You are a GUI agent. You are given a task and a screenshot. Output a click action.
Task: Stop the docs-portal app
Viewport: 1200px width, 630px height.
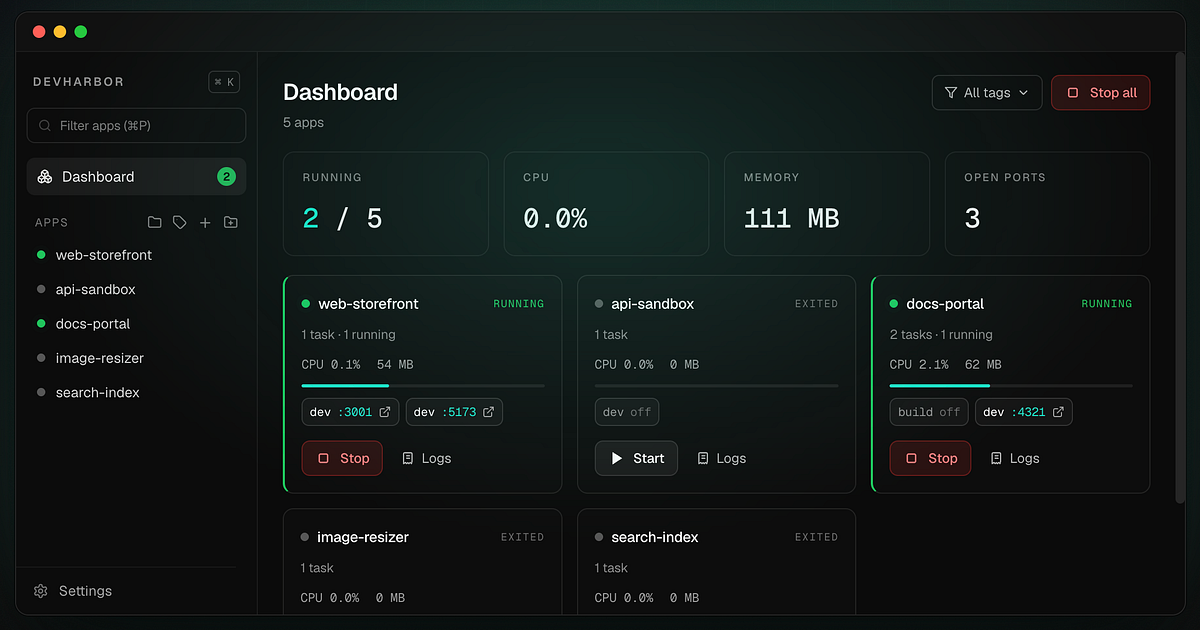point(930,458)
